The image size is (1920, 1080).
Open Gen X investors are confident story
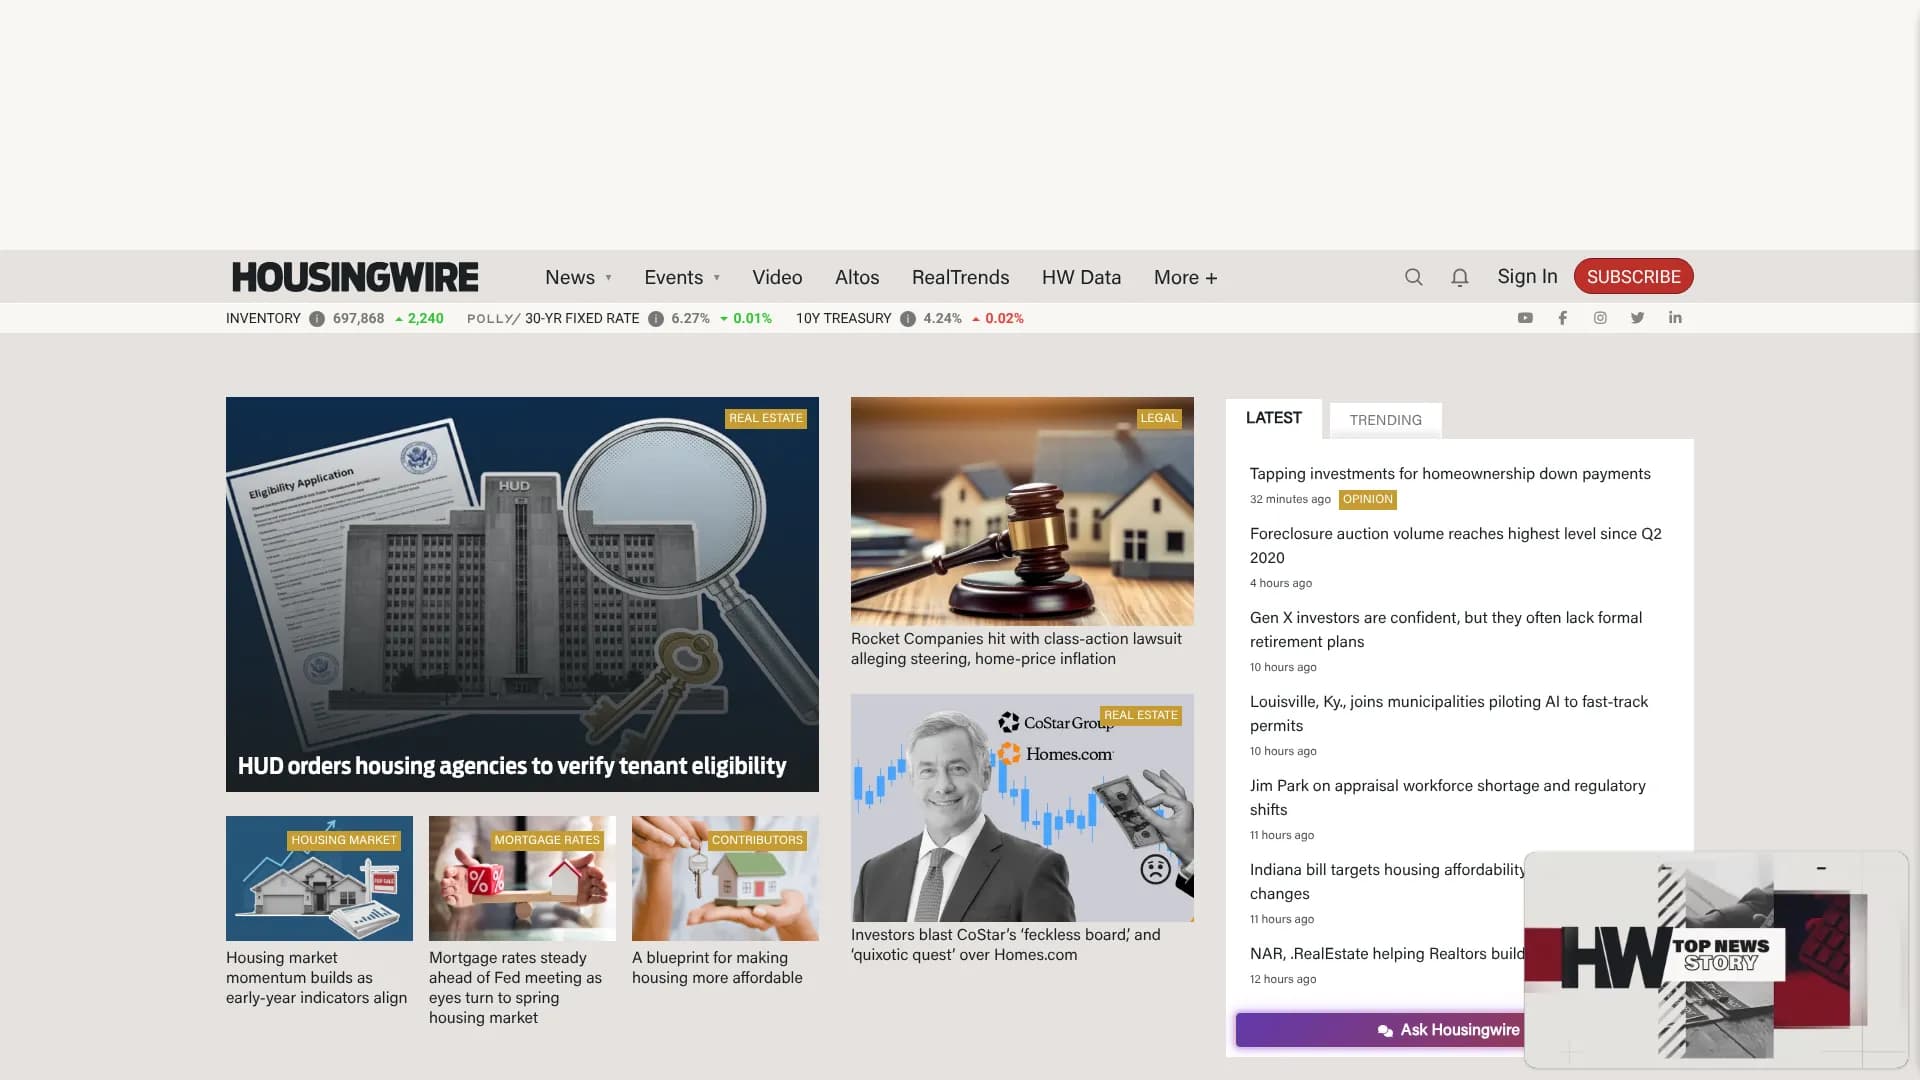coord(1446,630)
